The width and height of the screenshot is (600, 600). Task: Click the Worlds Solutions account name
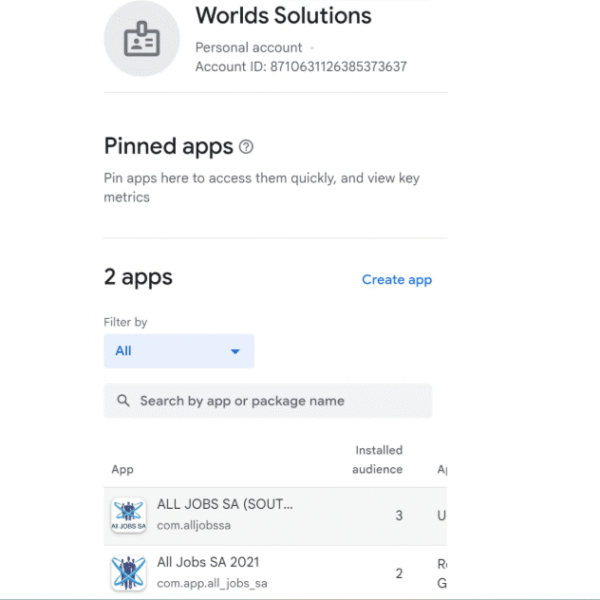(283, 16)
